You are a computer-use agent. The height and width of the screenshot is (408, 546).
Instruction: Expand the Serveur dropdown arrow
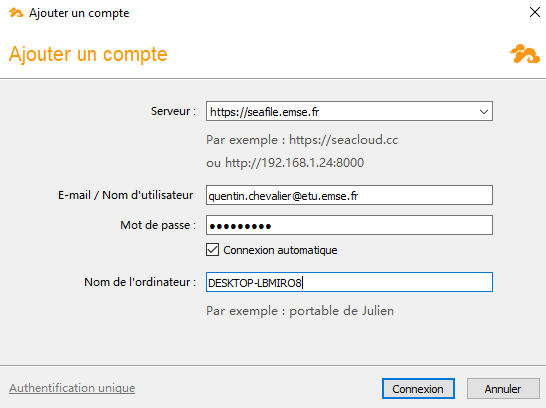(483, 112)
